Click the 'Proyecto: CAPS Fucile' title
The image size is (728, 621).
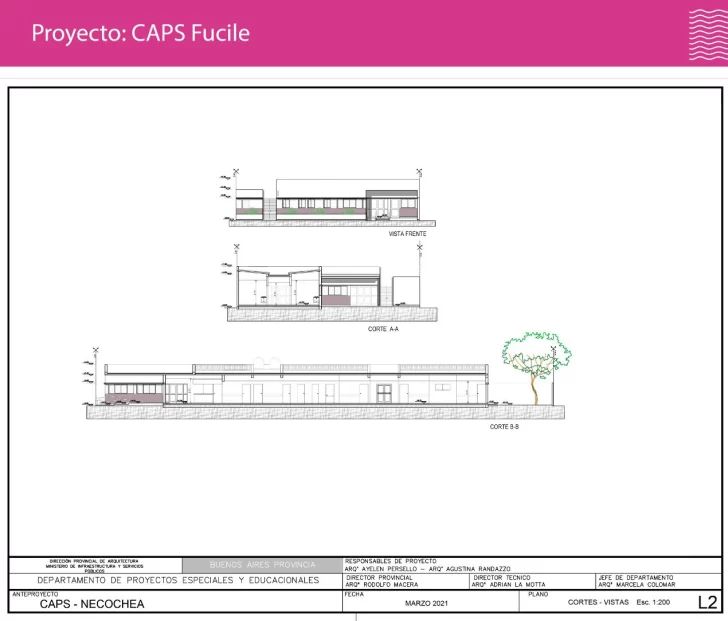(x=140, y=33)
